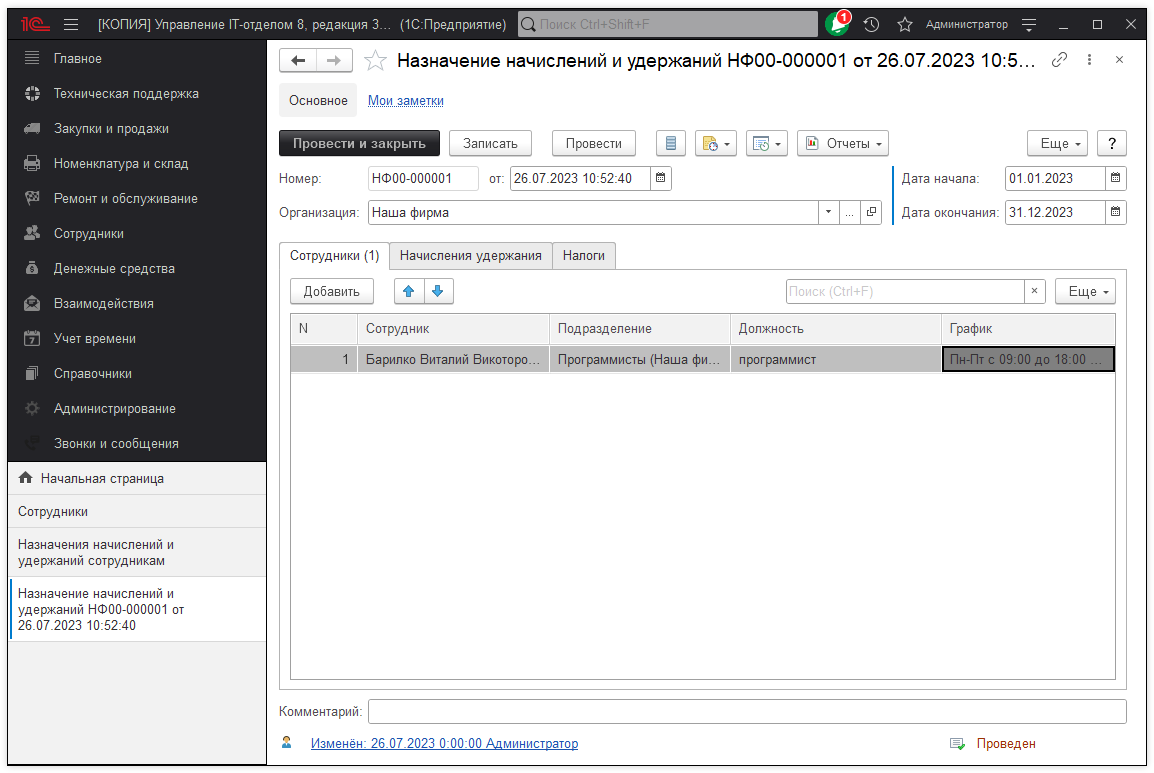Move row up with blue arrow
This screenshot has width=1154, height=773.
click(x=408, y=291)
